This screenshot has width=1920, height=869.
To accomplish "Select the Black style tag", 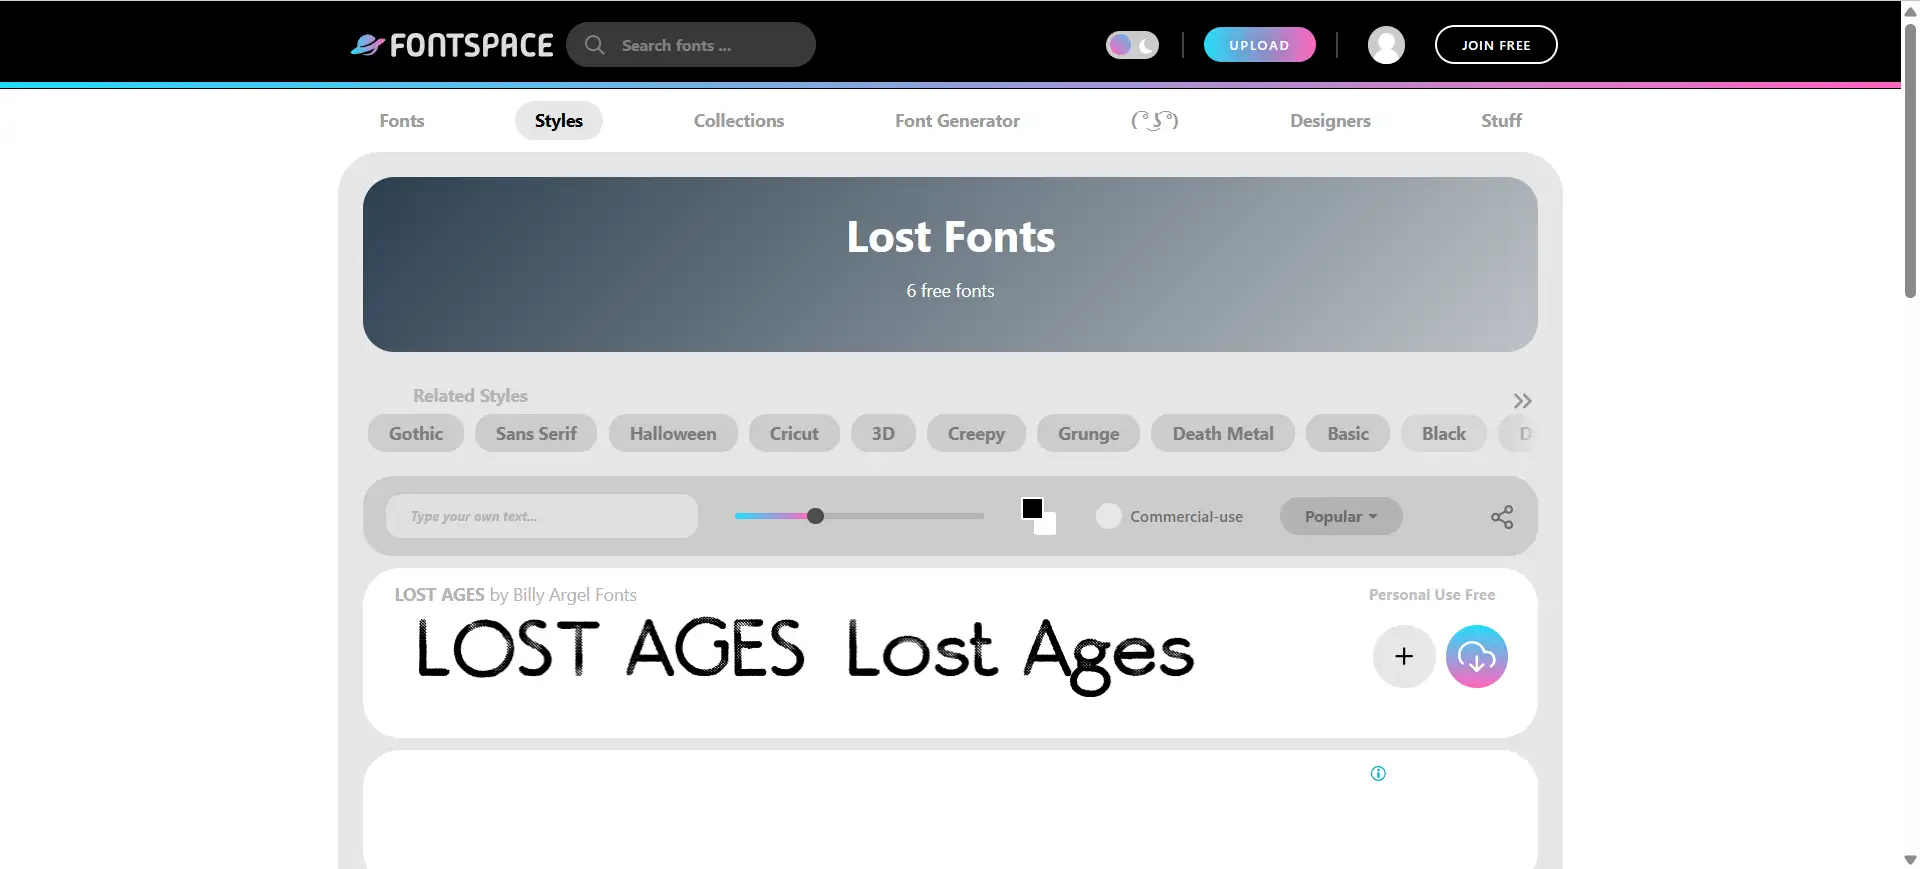I will click(x=1444, y=433).
